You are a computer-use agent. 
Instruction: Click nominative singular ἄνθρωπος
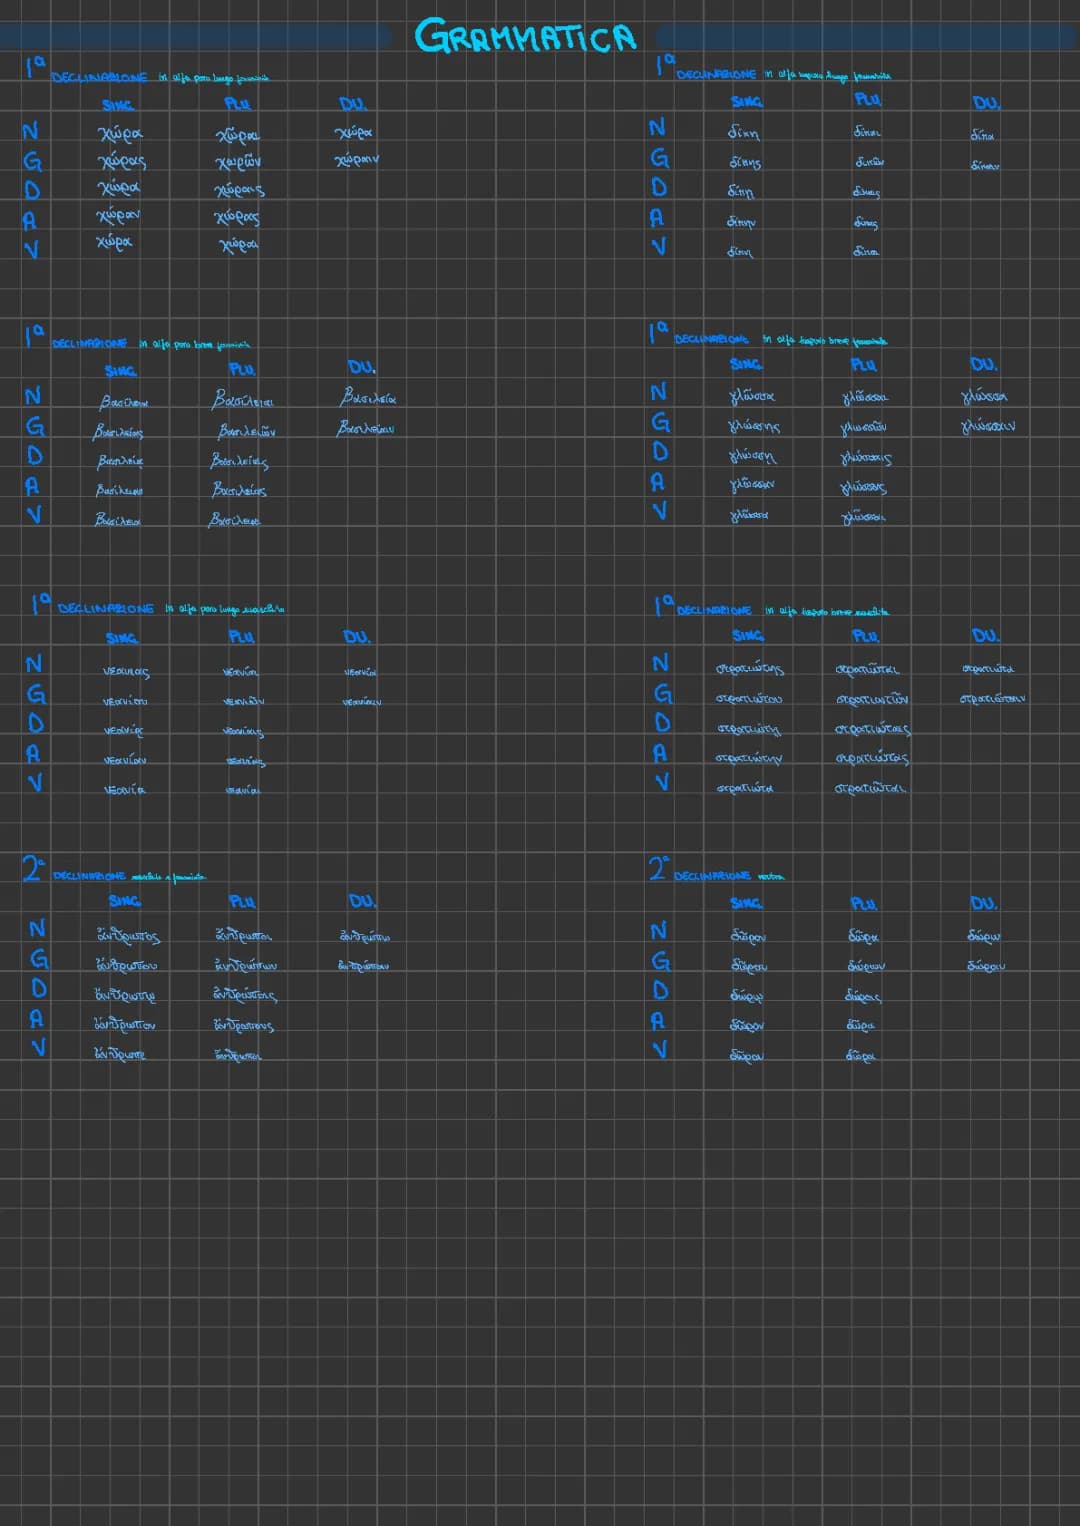(x=127, y=936)
